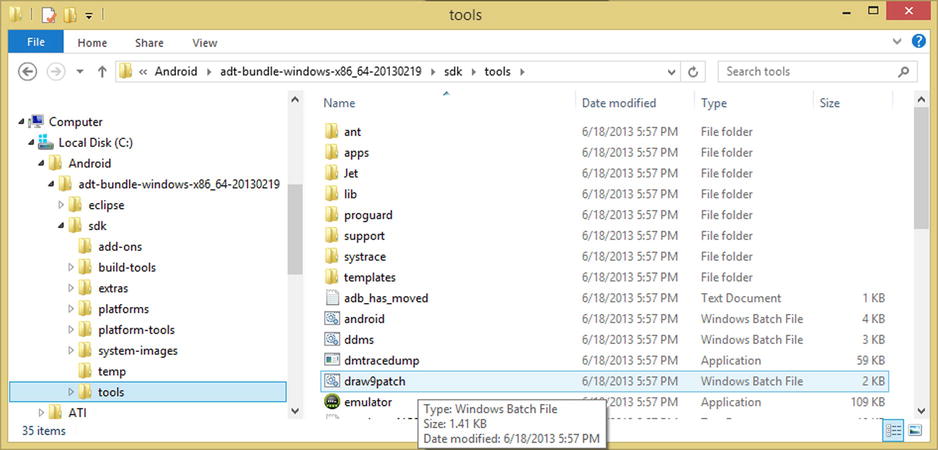Expand the build-tools folder node

pos(71,267)
